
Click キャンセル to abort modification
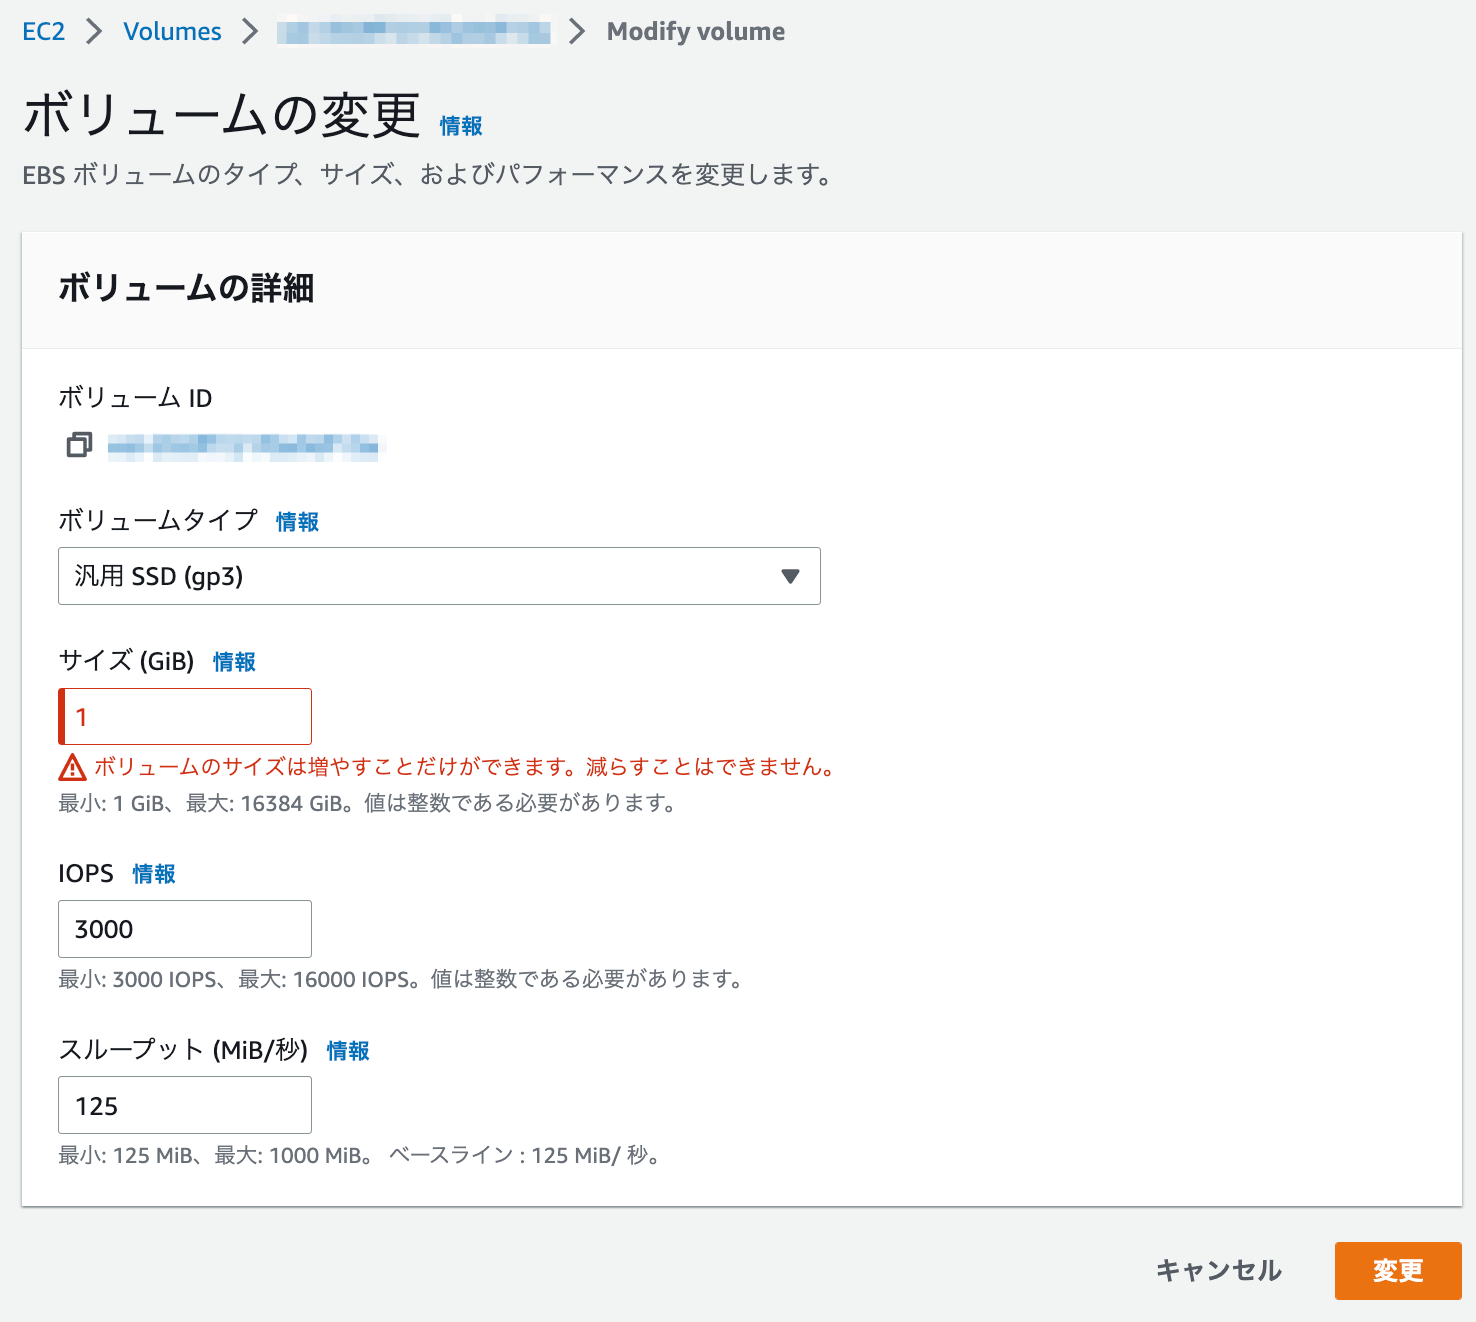tap(1217, 1271)
